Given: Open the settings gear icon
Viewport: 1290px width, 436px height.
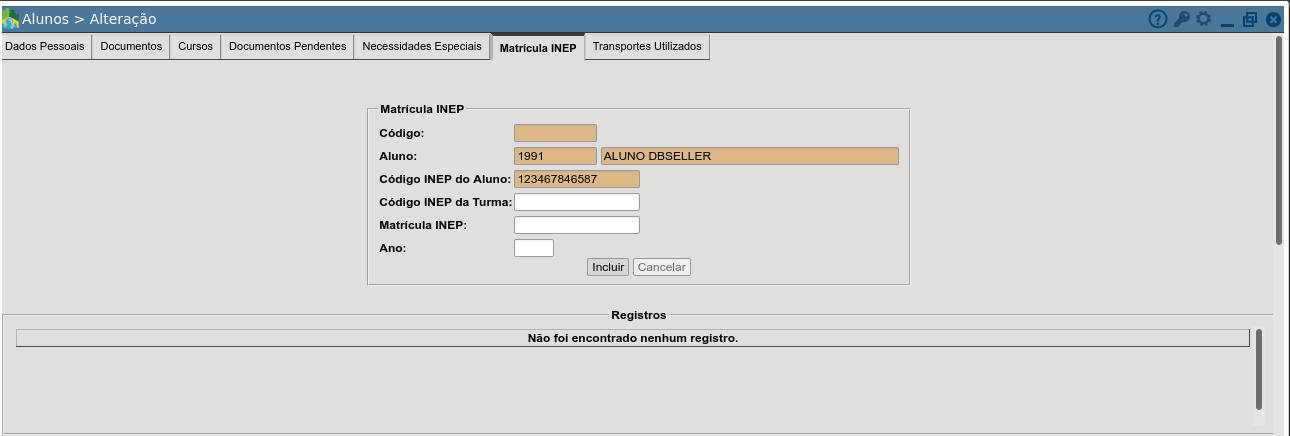Looking at the screenshot, I should [1203, 19].
